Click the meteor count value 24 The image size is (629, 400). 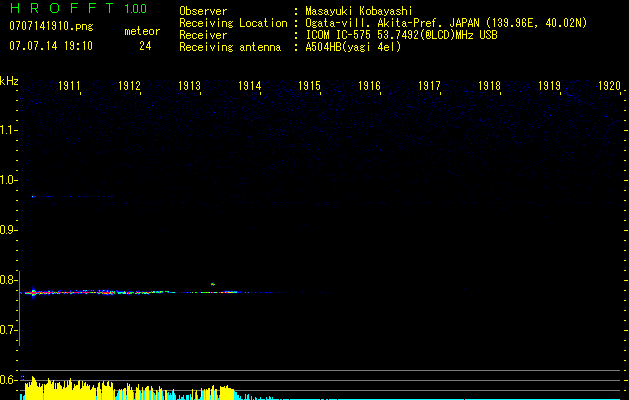(x=145, y=46)
